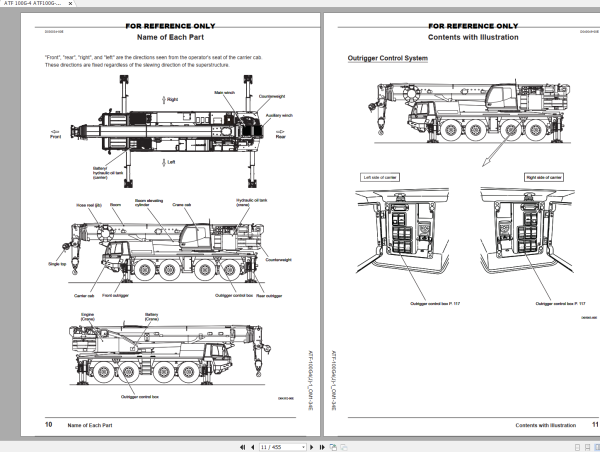This screenshot has width=600, height=452.
Task: Click the 'Left side of carrier' label box
Action: (x=380, y=177)
